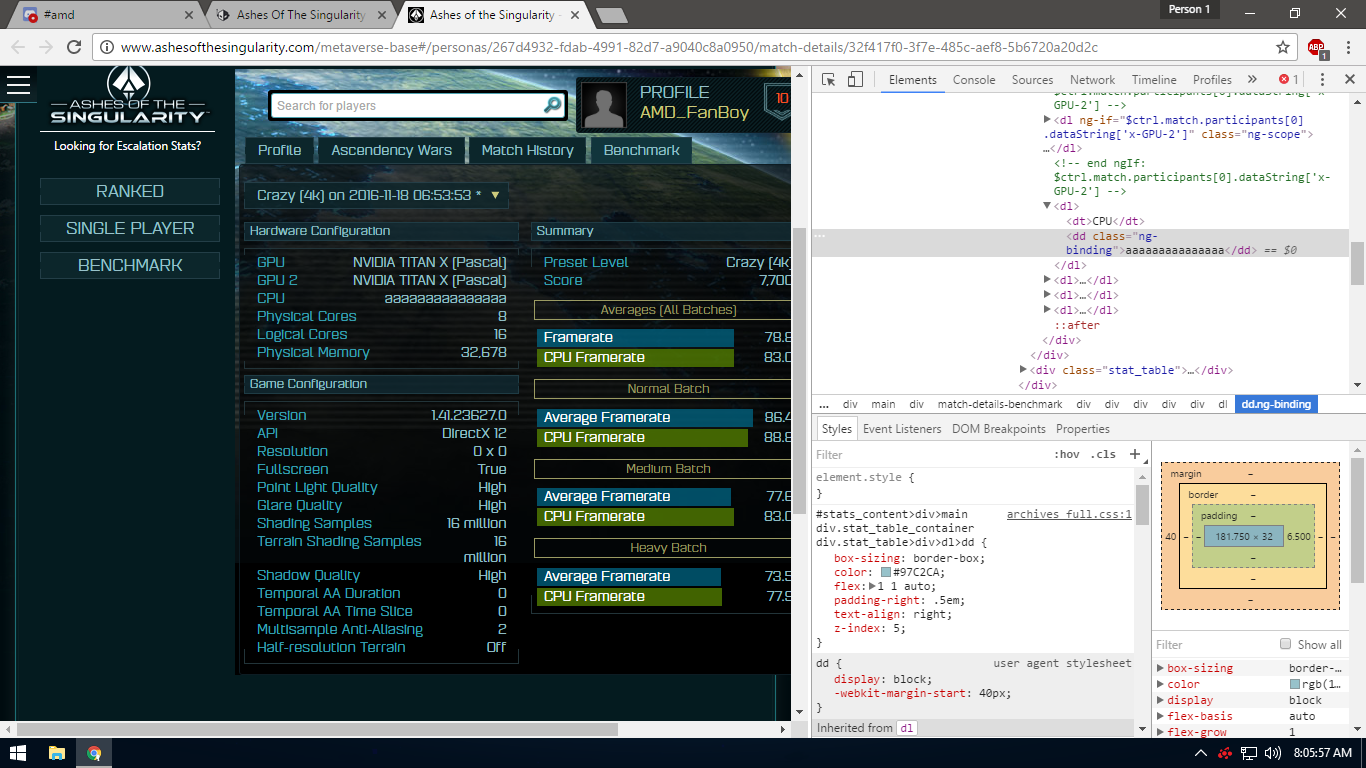Open DevTools more-tabs chevron
The image size is (1366, 768).
click(1252, 80)
